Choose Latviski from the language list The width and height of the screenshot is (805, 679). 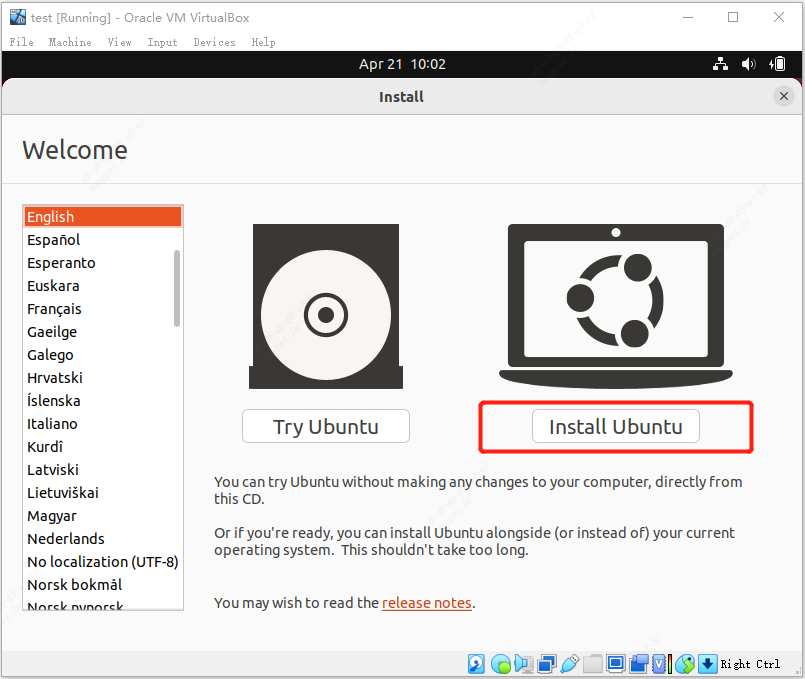(x=103, y=470)
